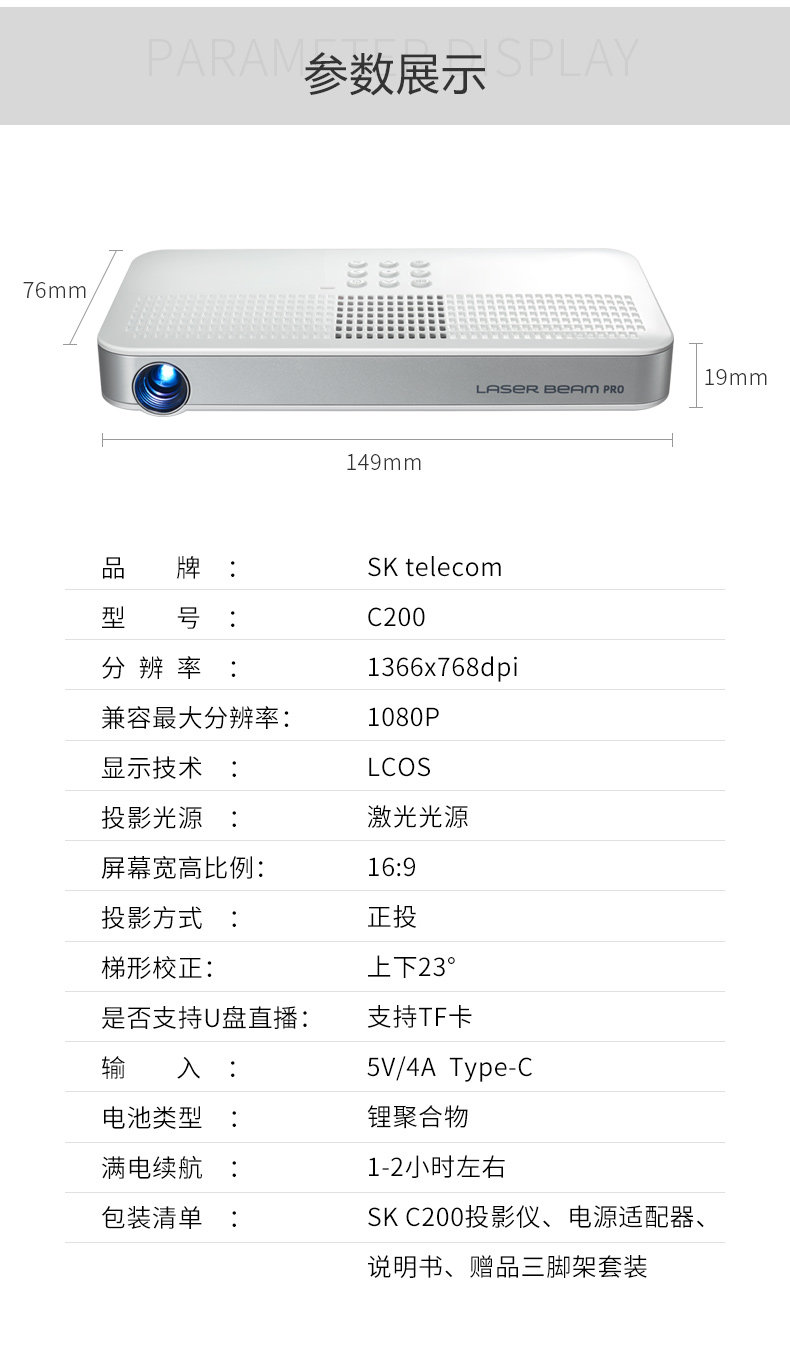Image resolution: width=790 pixels, height=1371 pixels.
Task: Click the LCOS display technology value
Action: pos(398,767)
